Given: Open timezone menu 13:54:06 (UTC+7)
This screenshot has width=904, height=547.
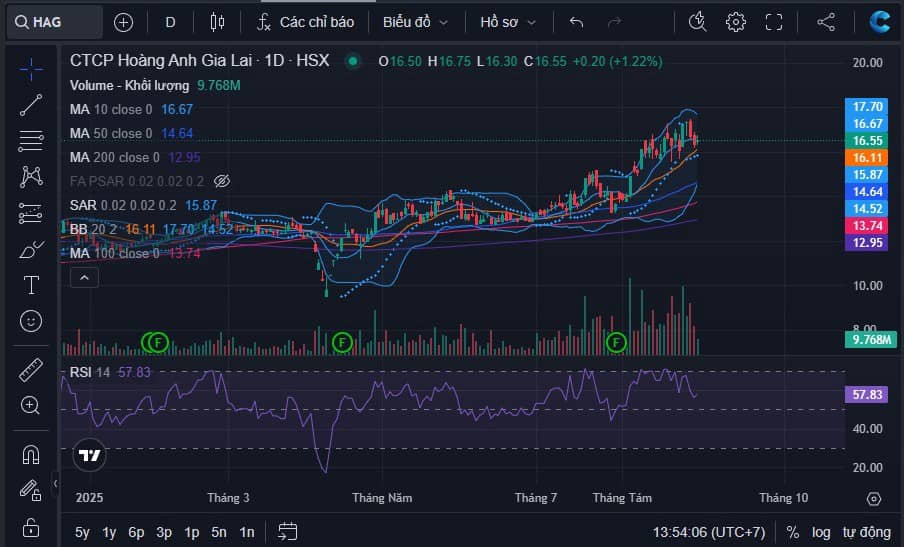Looking at the screenshot, I should tap(709, 532).
